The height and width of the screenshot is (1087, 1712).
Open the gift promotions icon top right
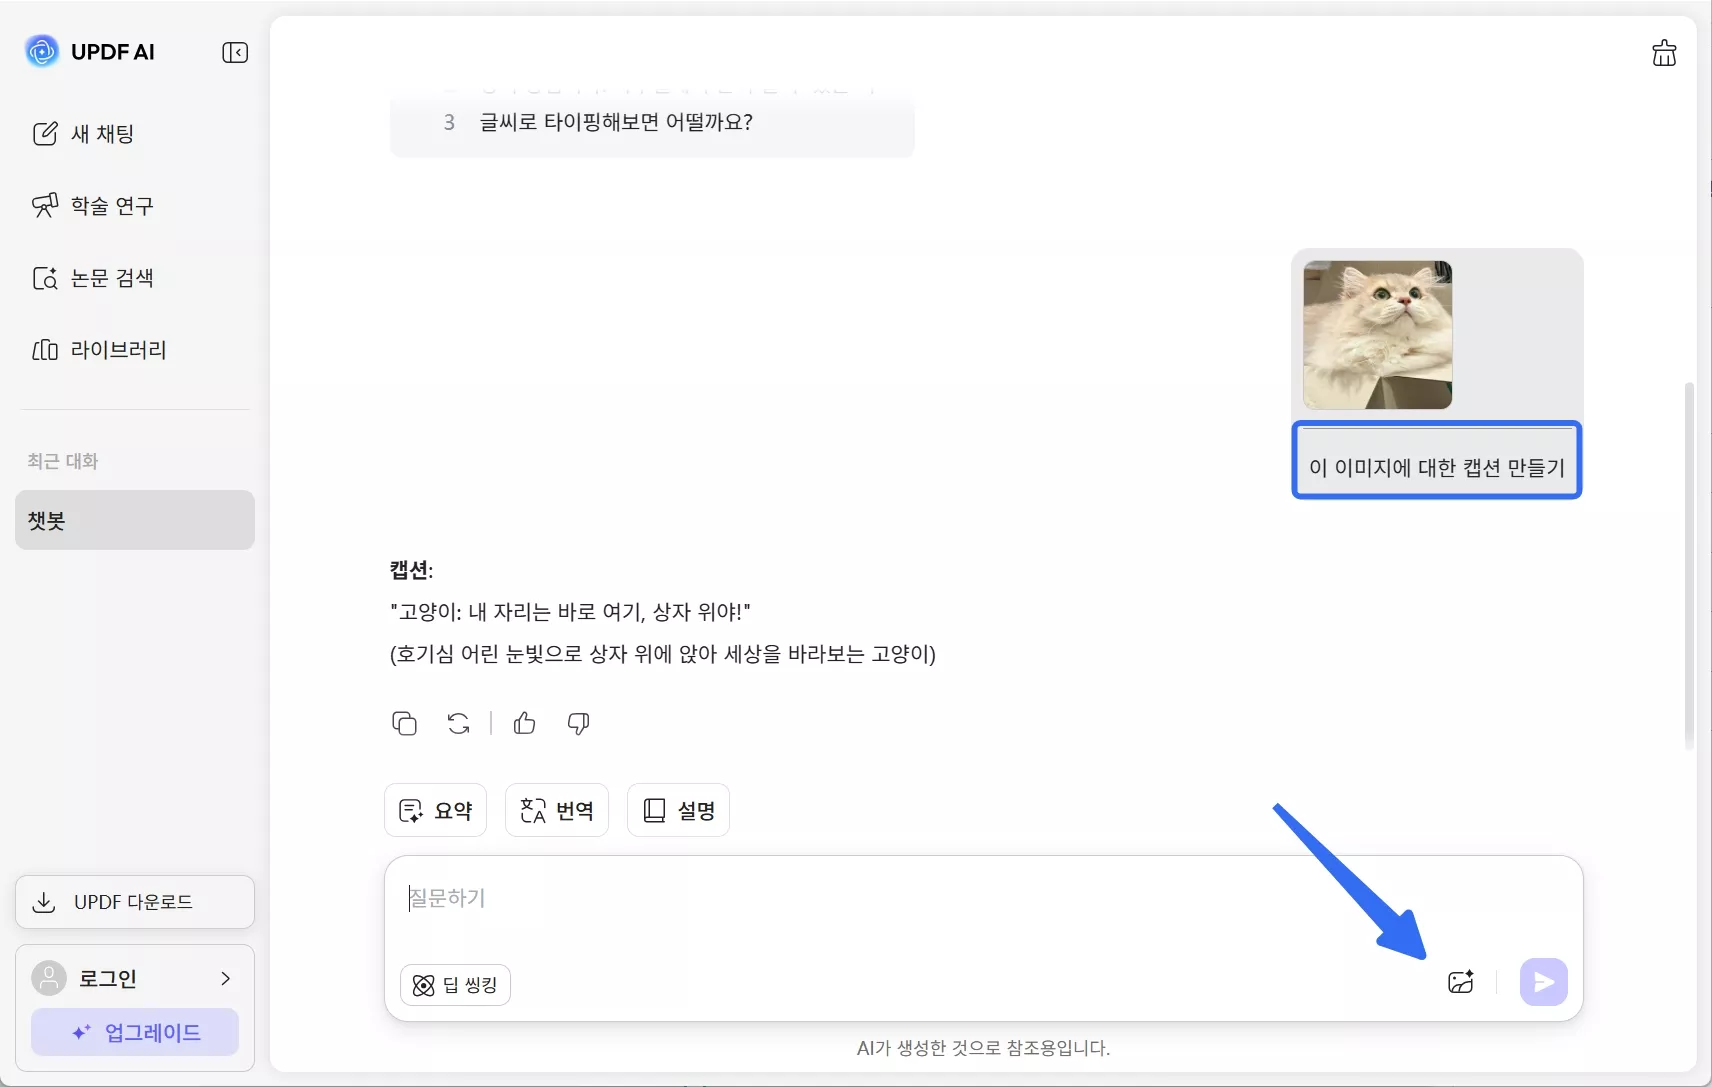click(1663, 52)
